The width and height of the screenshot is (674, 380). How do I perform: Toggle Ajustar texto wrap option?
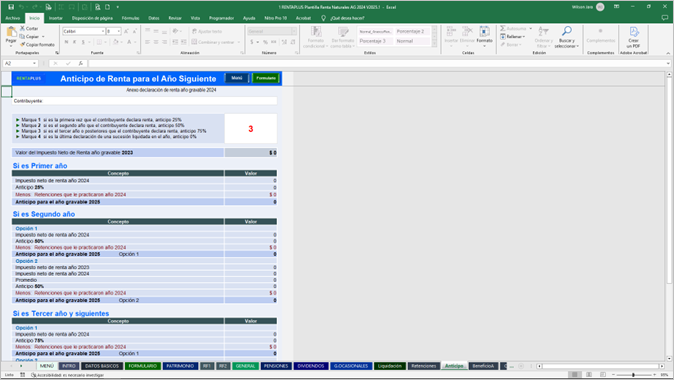[x=207, y=31]
